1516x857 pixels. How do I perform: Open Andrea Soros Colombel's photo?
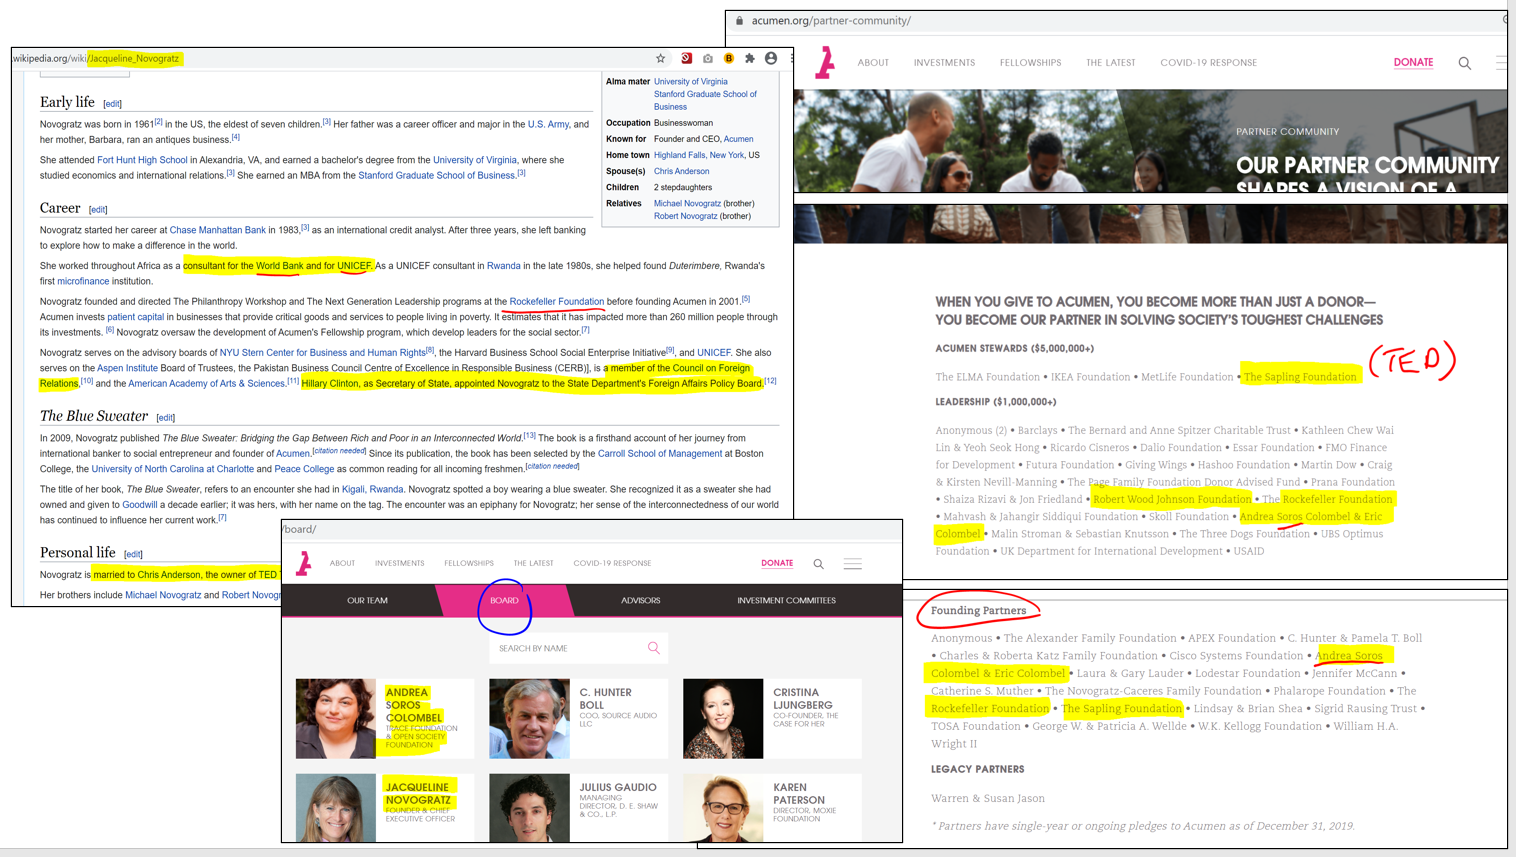pos(335,718)
